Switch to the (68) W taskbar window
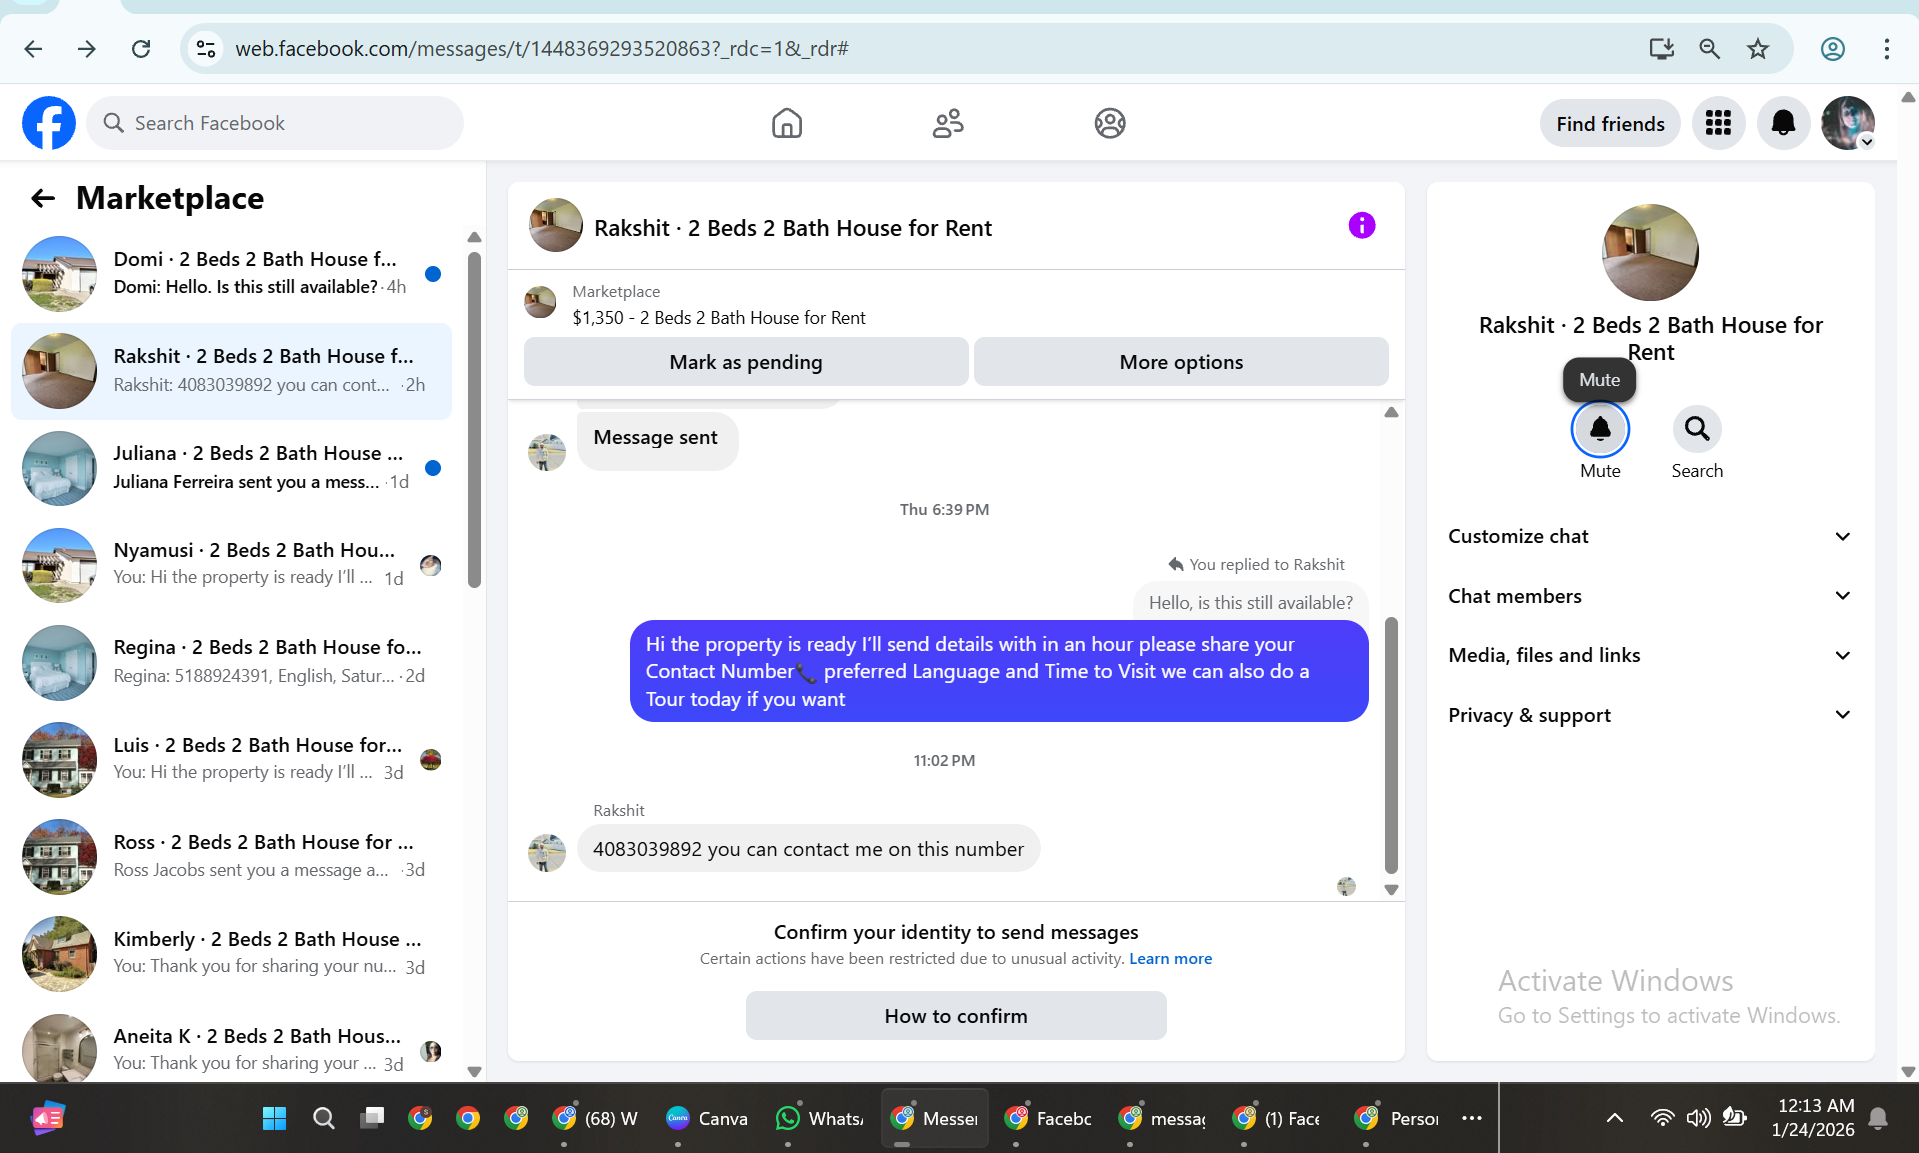 click(x=596, y=1118)
